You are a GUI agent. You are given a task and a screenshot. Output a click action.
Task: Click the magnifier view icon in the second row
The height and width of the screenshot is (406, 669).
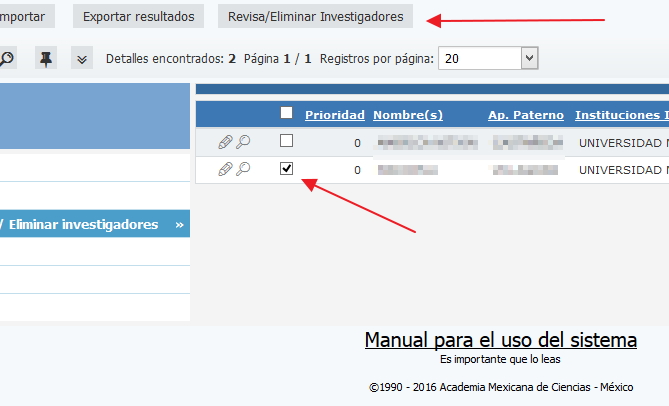pyautogui.click(x=243, y=169)
